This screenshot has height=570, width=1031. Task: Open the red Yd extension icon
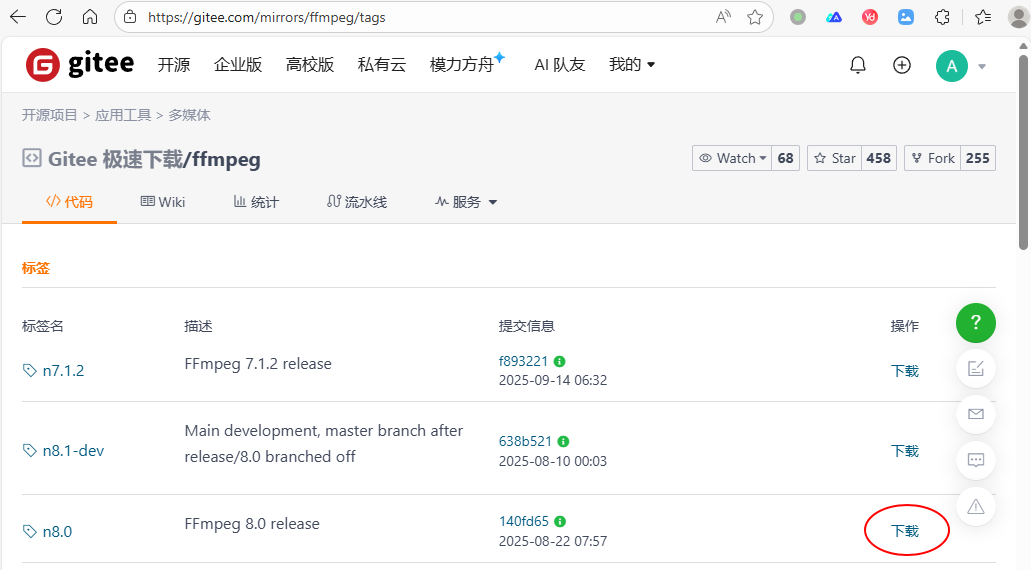(x=870, y=17)
